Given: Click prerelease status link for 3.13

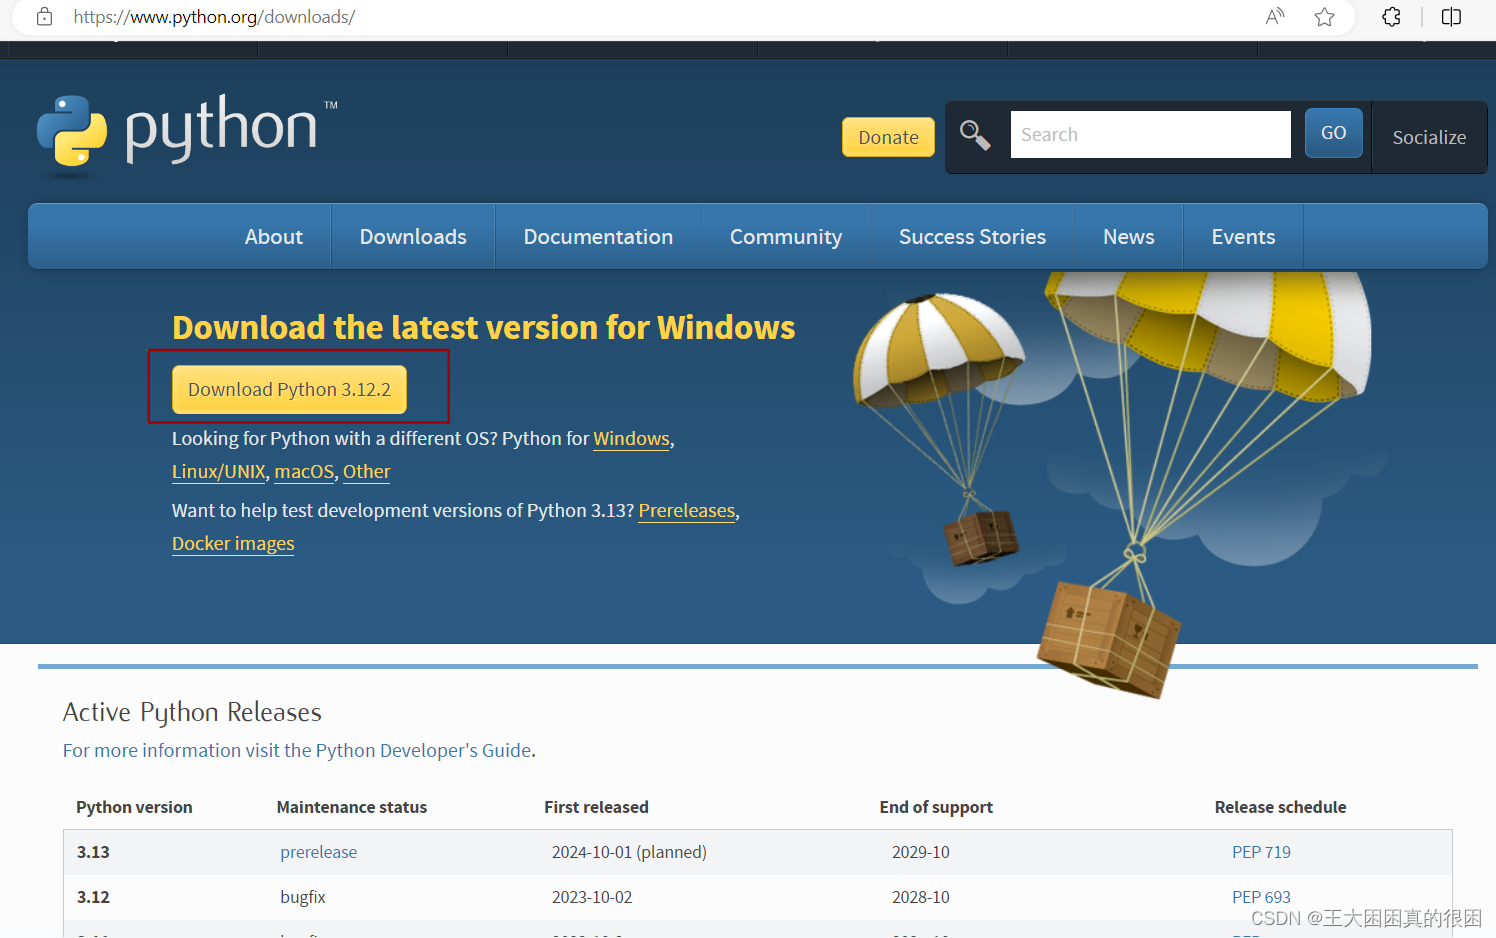Looking at the screenshot, I should (318, 852).
